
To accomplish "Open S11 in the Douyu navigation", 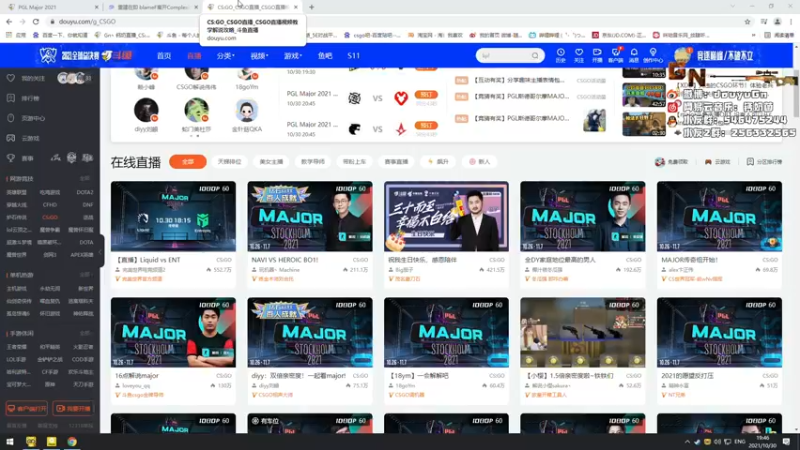I will [x=354, y=56].
